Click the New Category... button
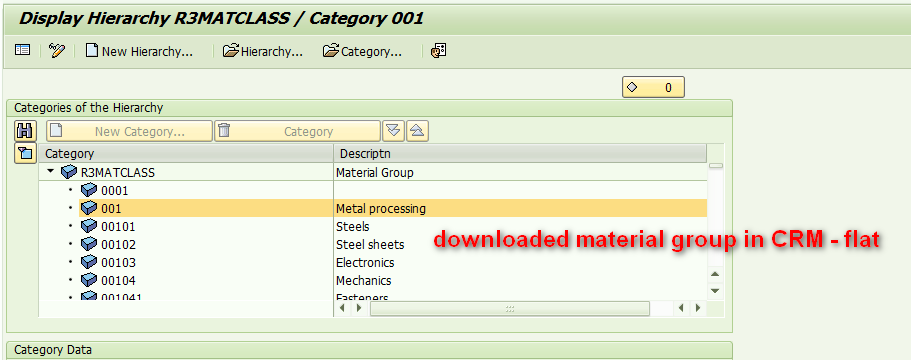This screenshot has height=360, width=911. (130, 131)
